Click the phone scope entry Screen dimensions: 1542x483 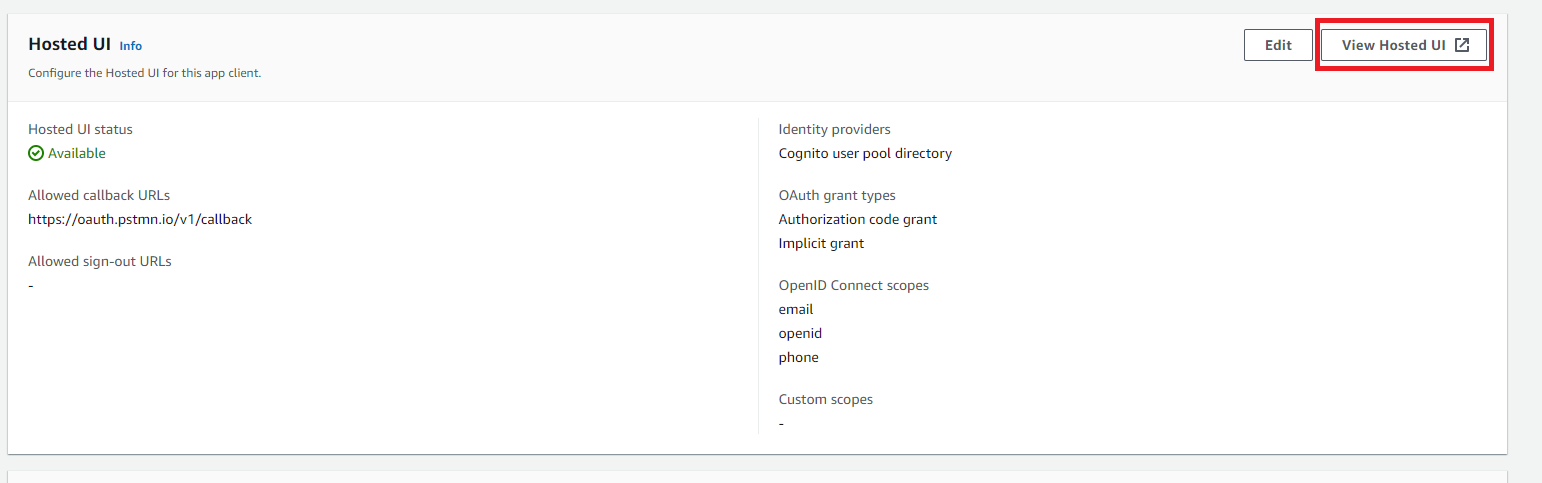798,357
